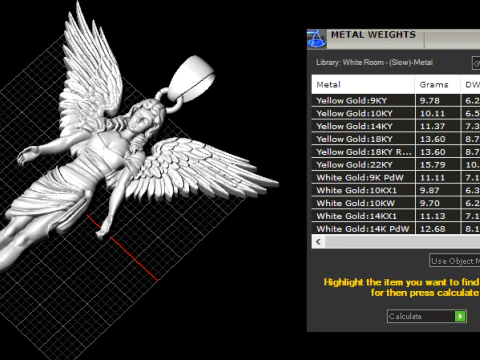Select the White Gold:10KX1 row
The width and height of the screenshot is (480, 360).
pyautogui.click(x=396, y=190)
